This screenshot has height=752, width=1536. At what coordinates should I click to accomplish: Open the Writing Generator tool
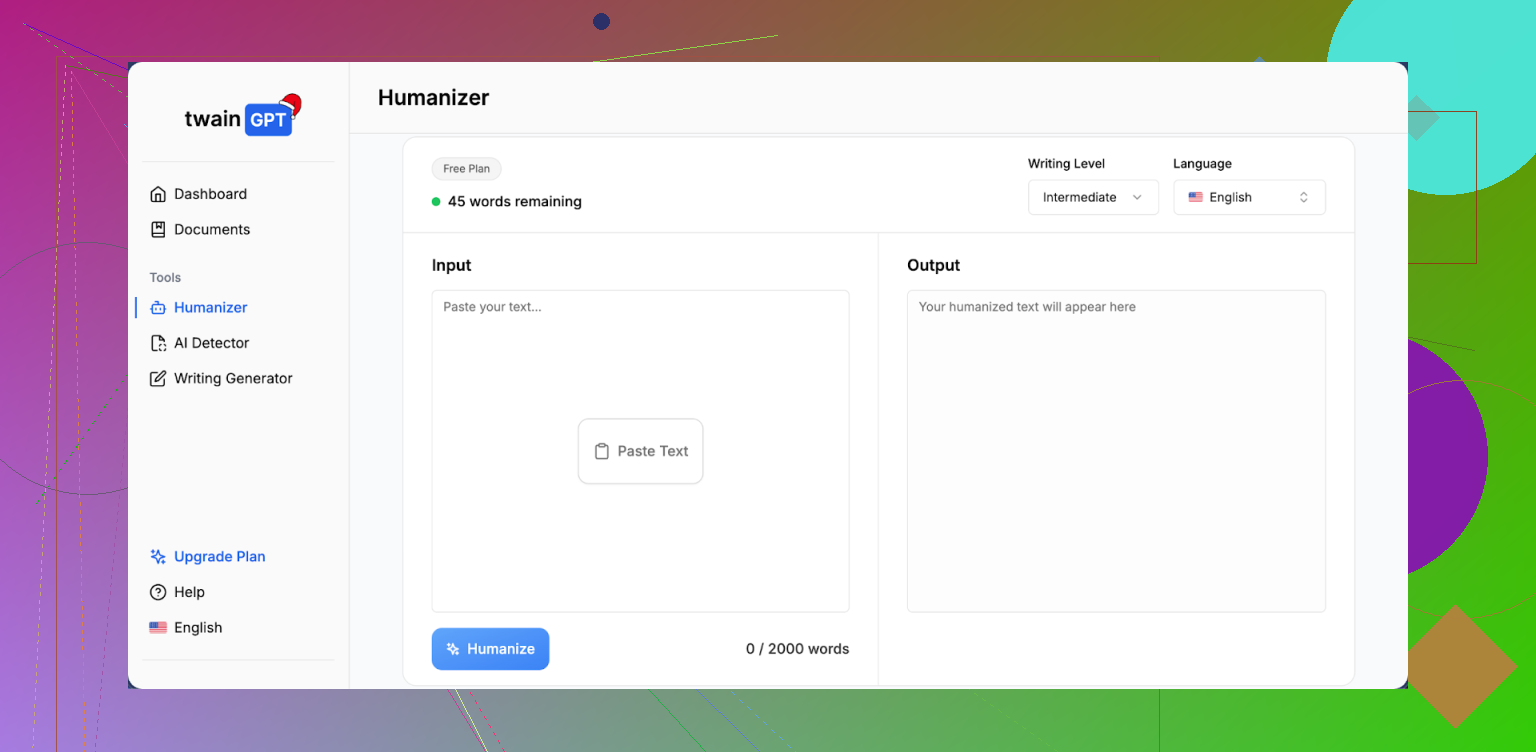233,379
